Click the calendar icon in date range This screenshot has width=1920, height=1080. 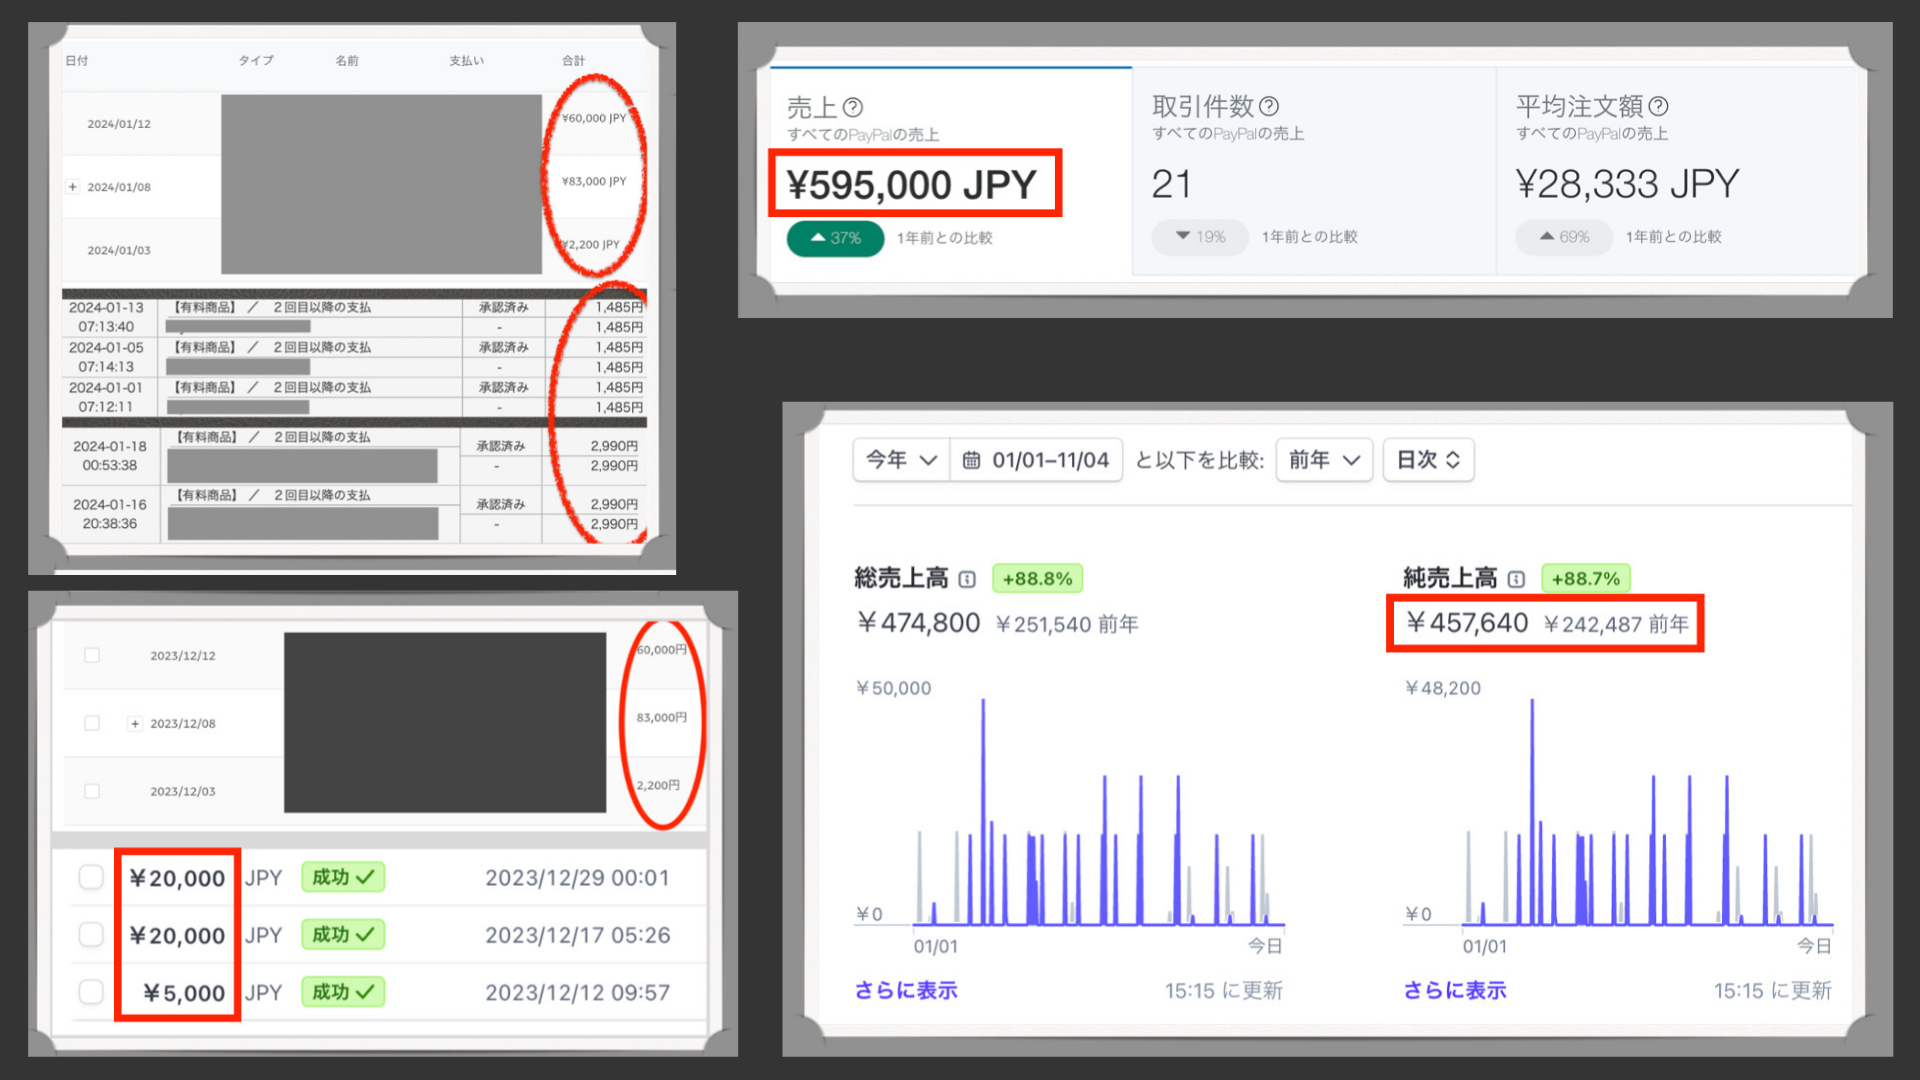[x=971, y=460]
